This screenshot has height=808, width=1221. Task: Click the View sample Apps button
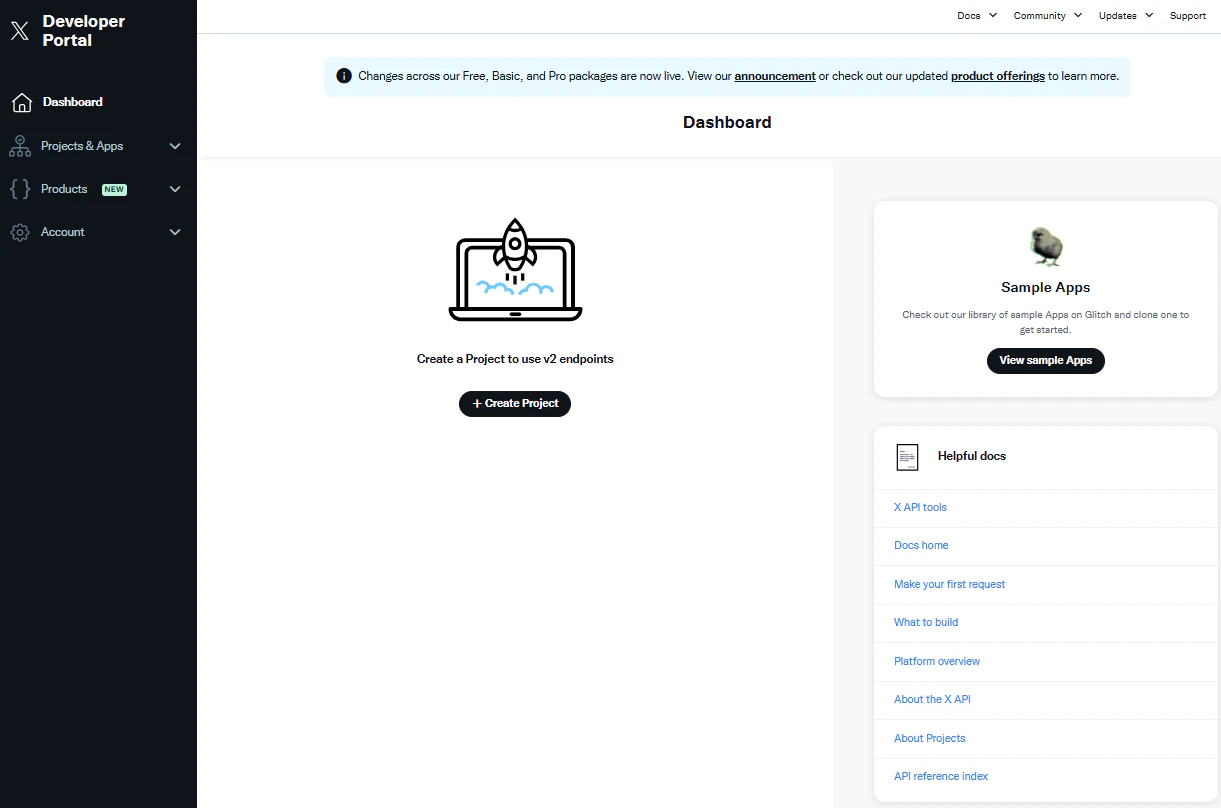(1046, 360)
